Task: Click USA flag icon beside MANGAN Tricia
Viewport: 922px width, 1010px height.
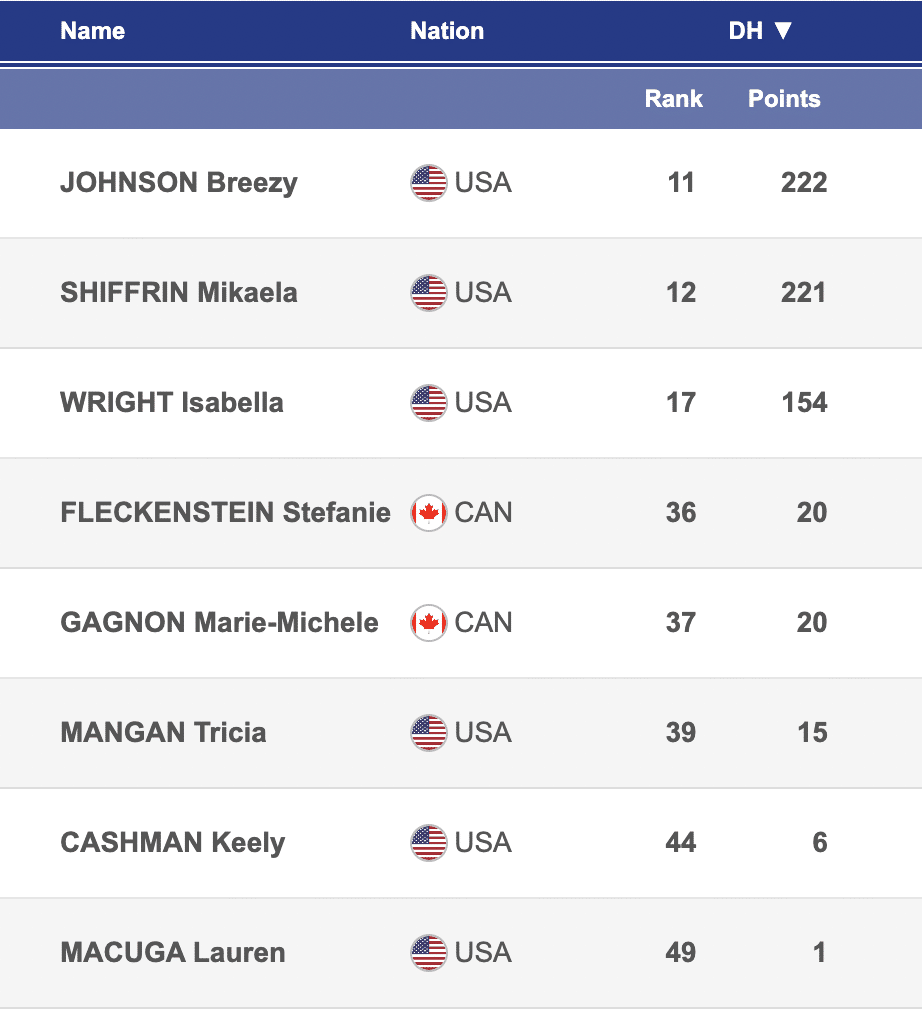Action: pos(428,733)
